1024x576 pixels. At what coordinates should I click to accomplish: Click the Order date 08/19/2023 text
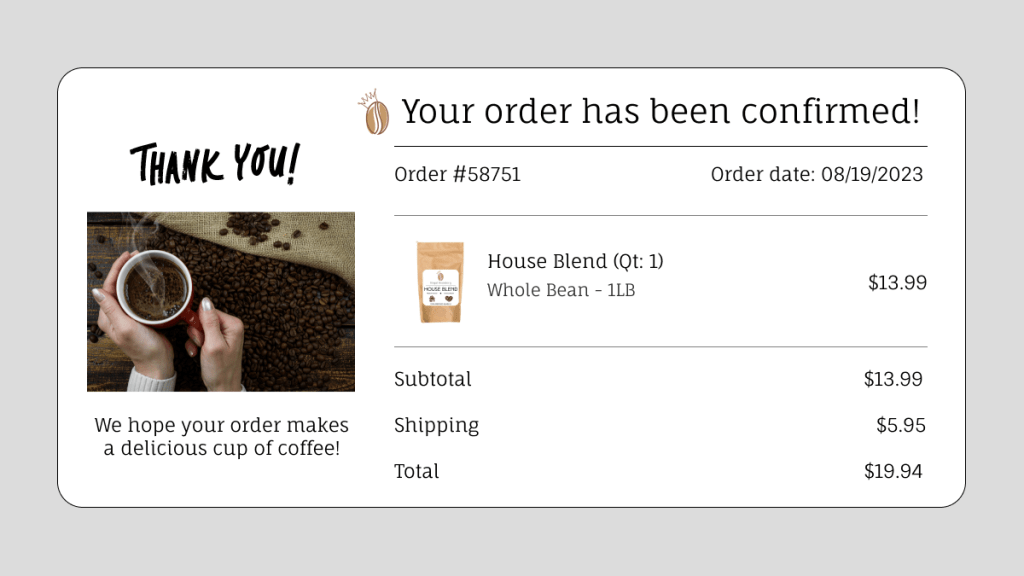[816, 175]
